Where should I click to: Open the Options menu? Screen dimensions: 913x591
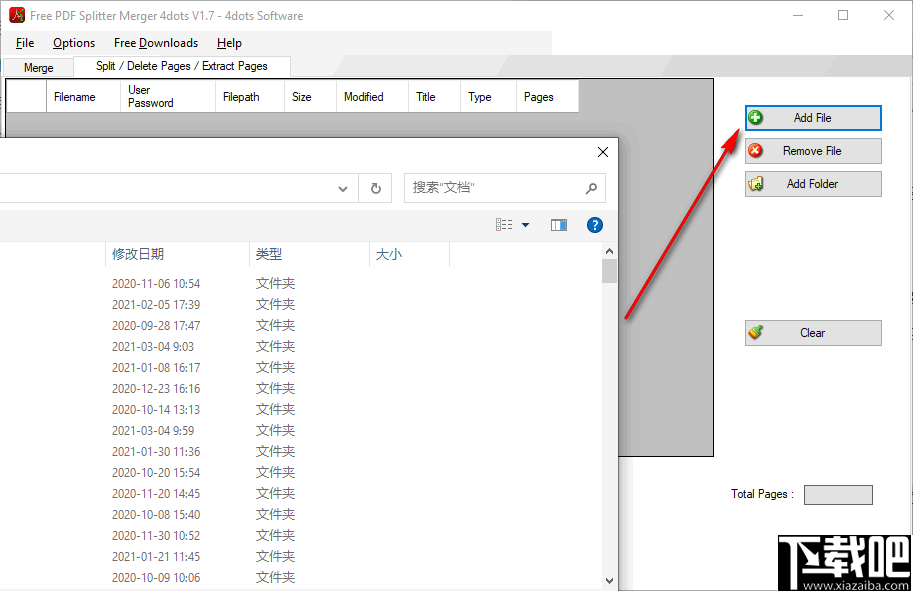pyautogui.click(x=73, y=43)
